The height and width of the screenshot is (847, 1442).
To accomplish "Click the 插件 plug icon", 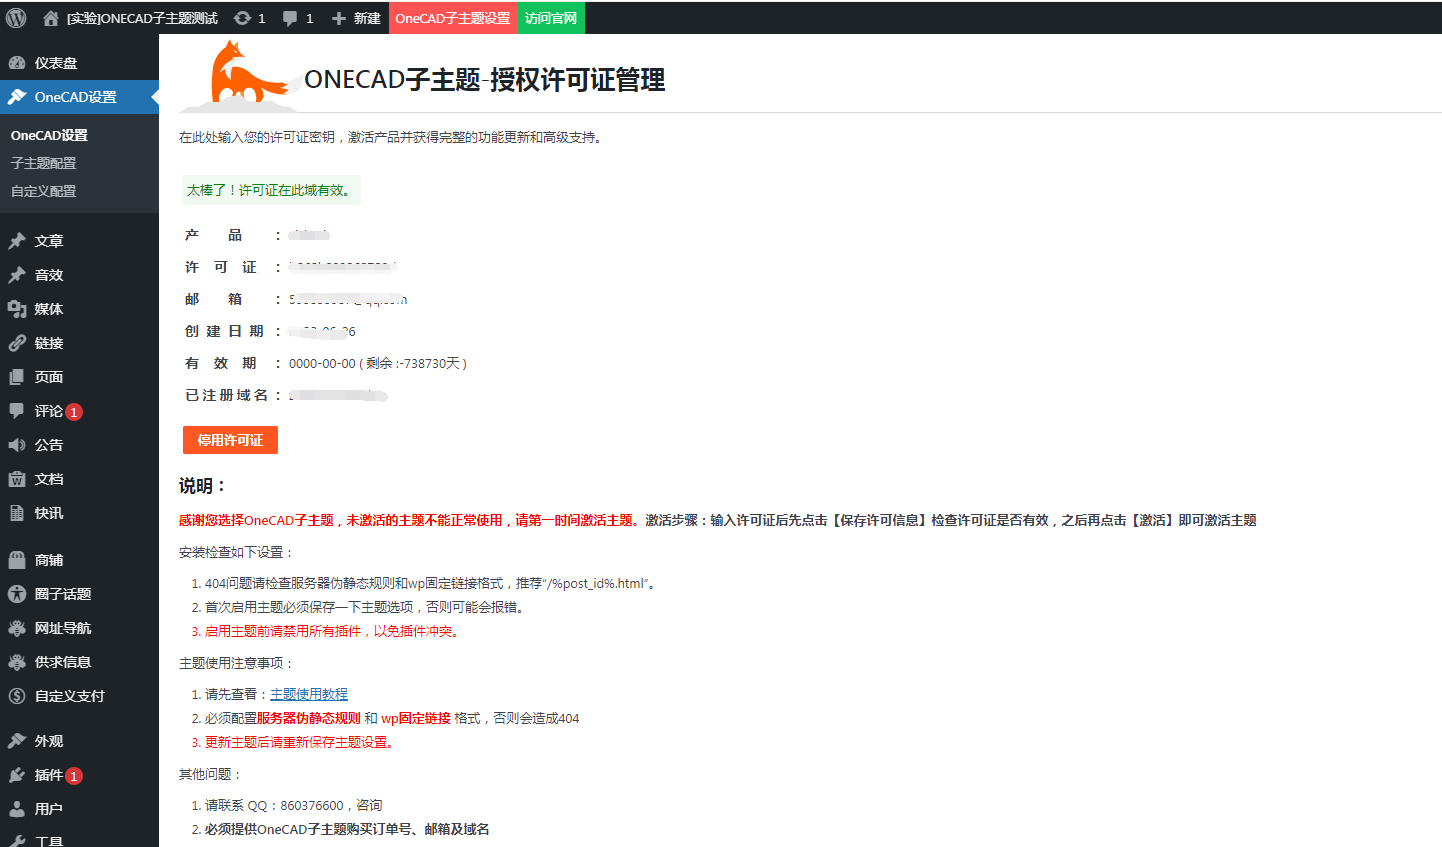I will tap(17, 775).
